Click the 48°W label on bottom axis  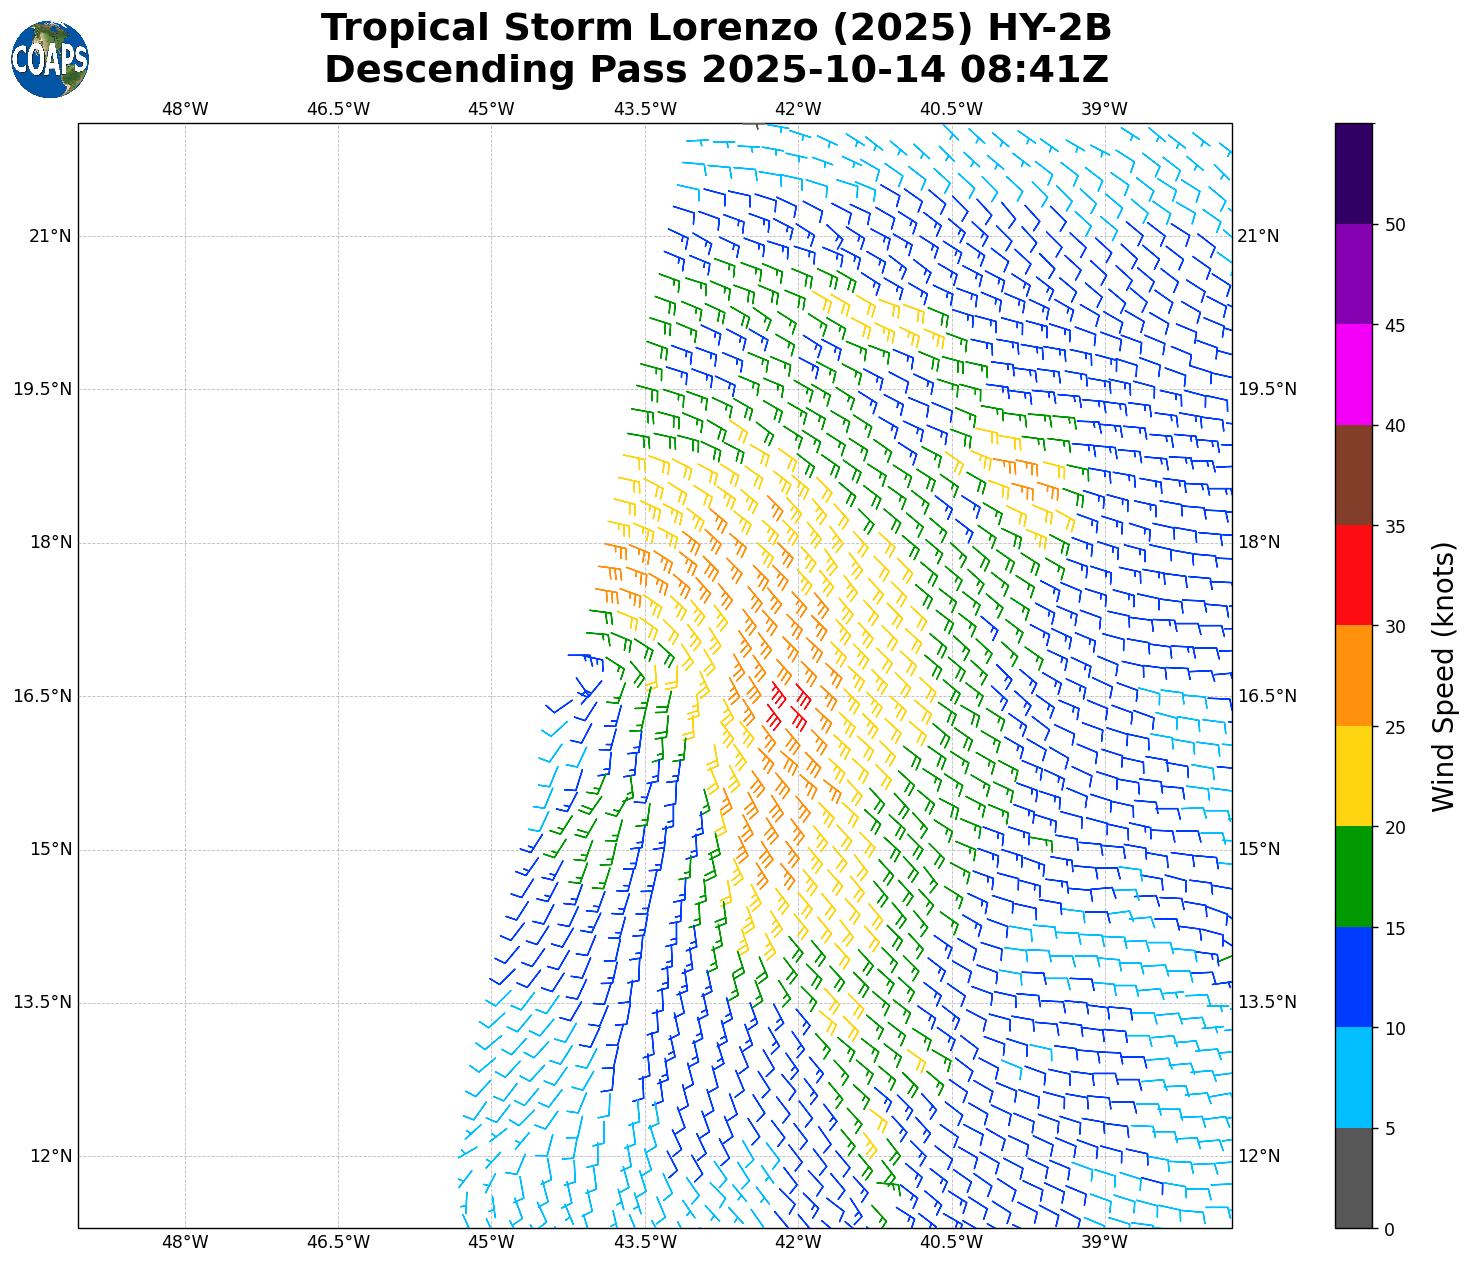coord(185,1242)
